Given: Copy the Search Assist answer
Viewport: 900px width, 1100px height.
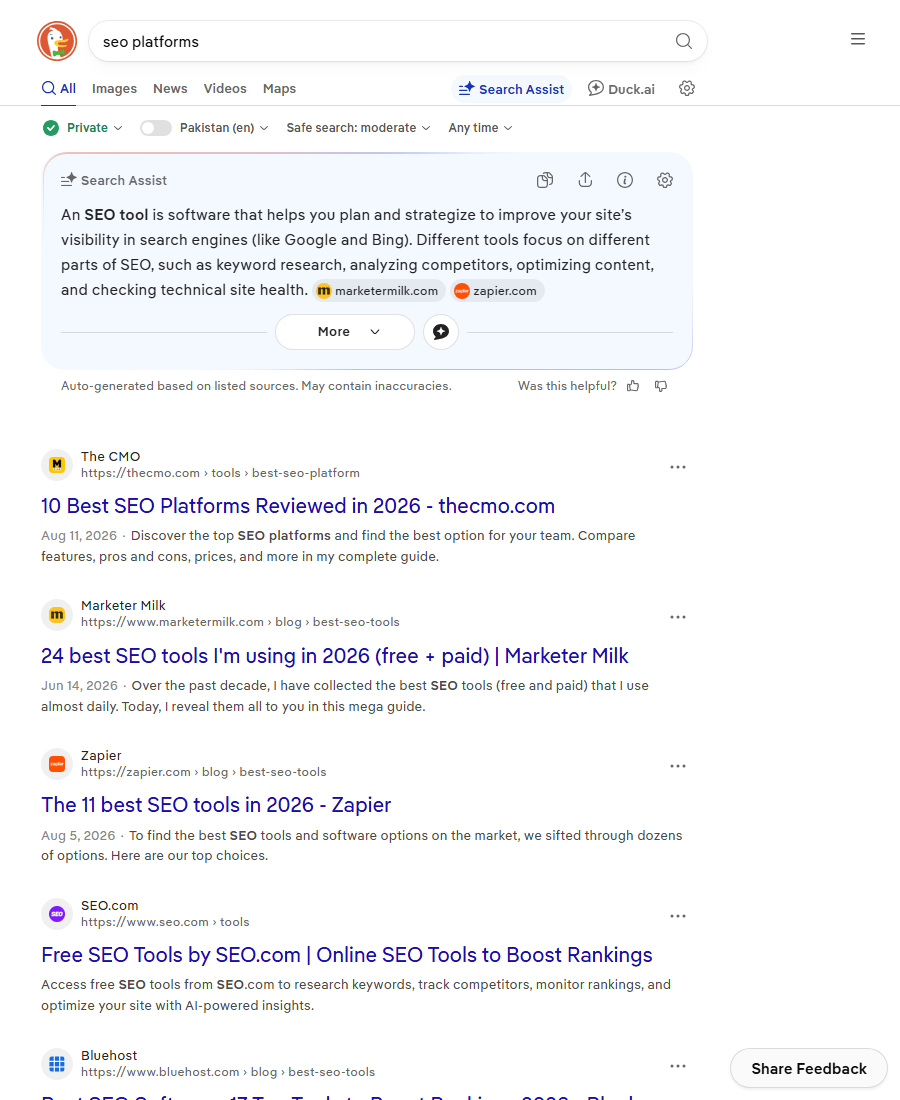Looking at the screenshot, I should click(545, 180).
